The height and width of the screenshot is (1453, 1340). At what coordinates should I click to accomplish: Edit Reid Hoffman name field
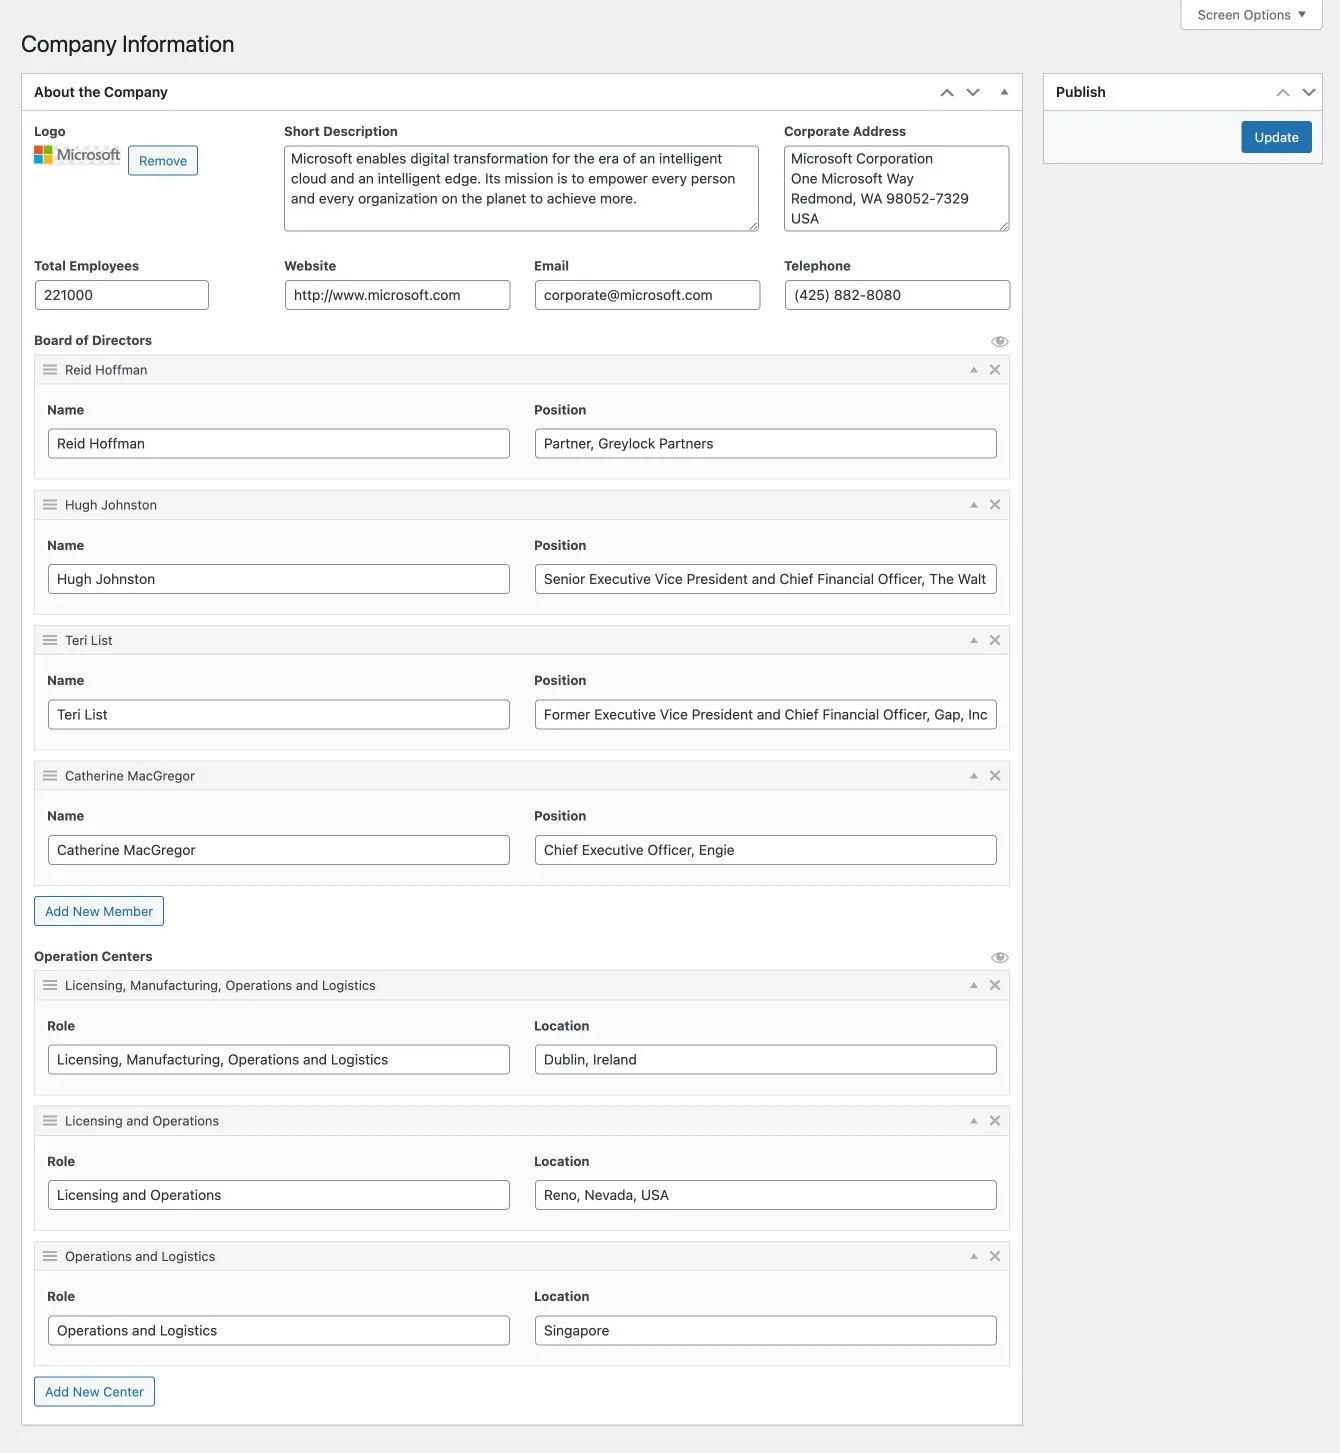[x=279, y=444]
